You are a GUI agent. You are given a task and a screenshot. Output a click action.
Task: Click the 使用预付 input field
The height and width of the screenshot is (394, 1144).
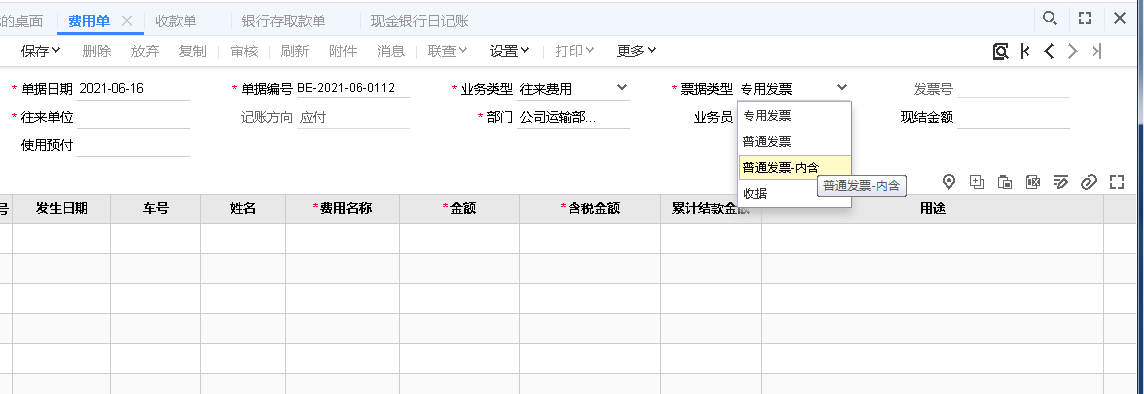click(x=133, y=145)
